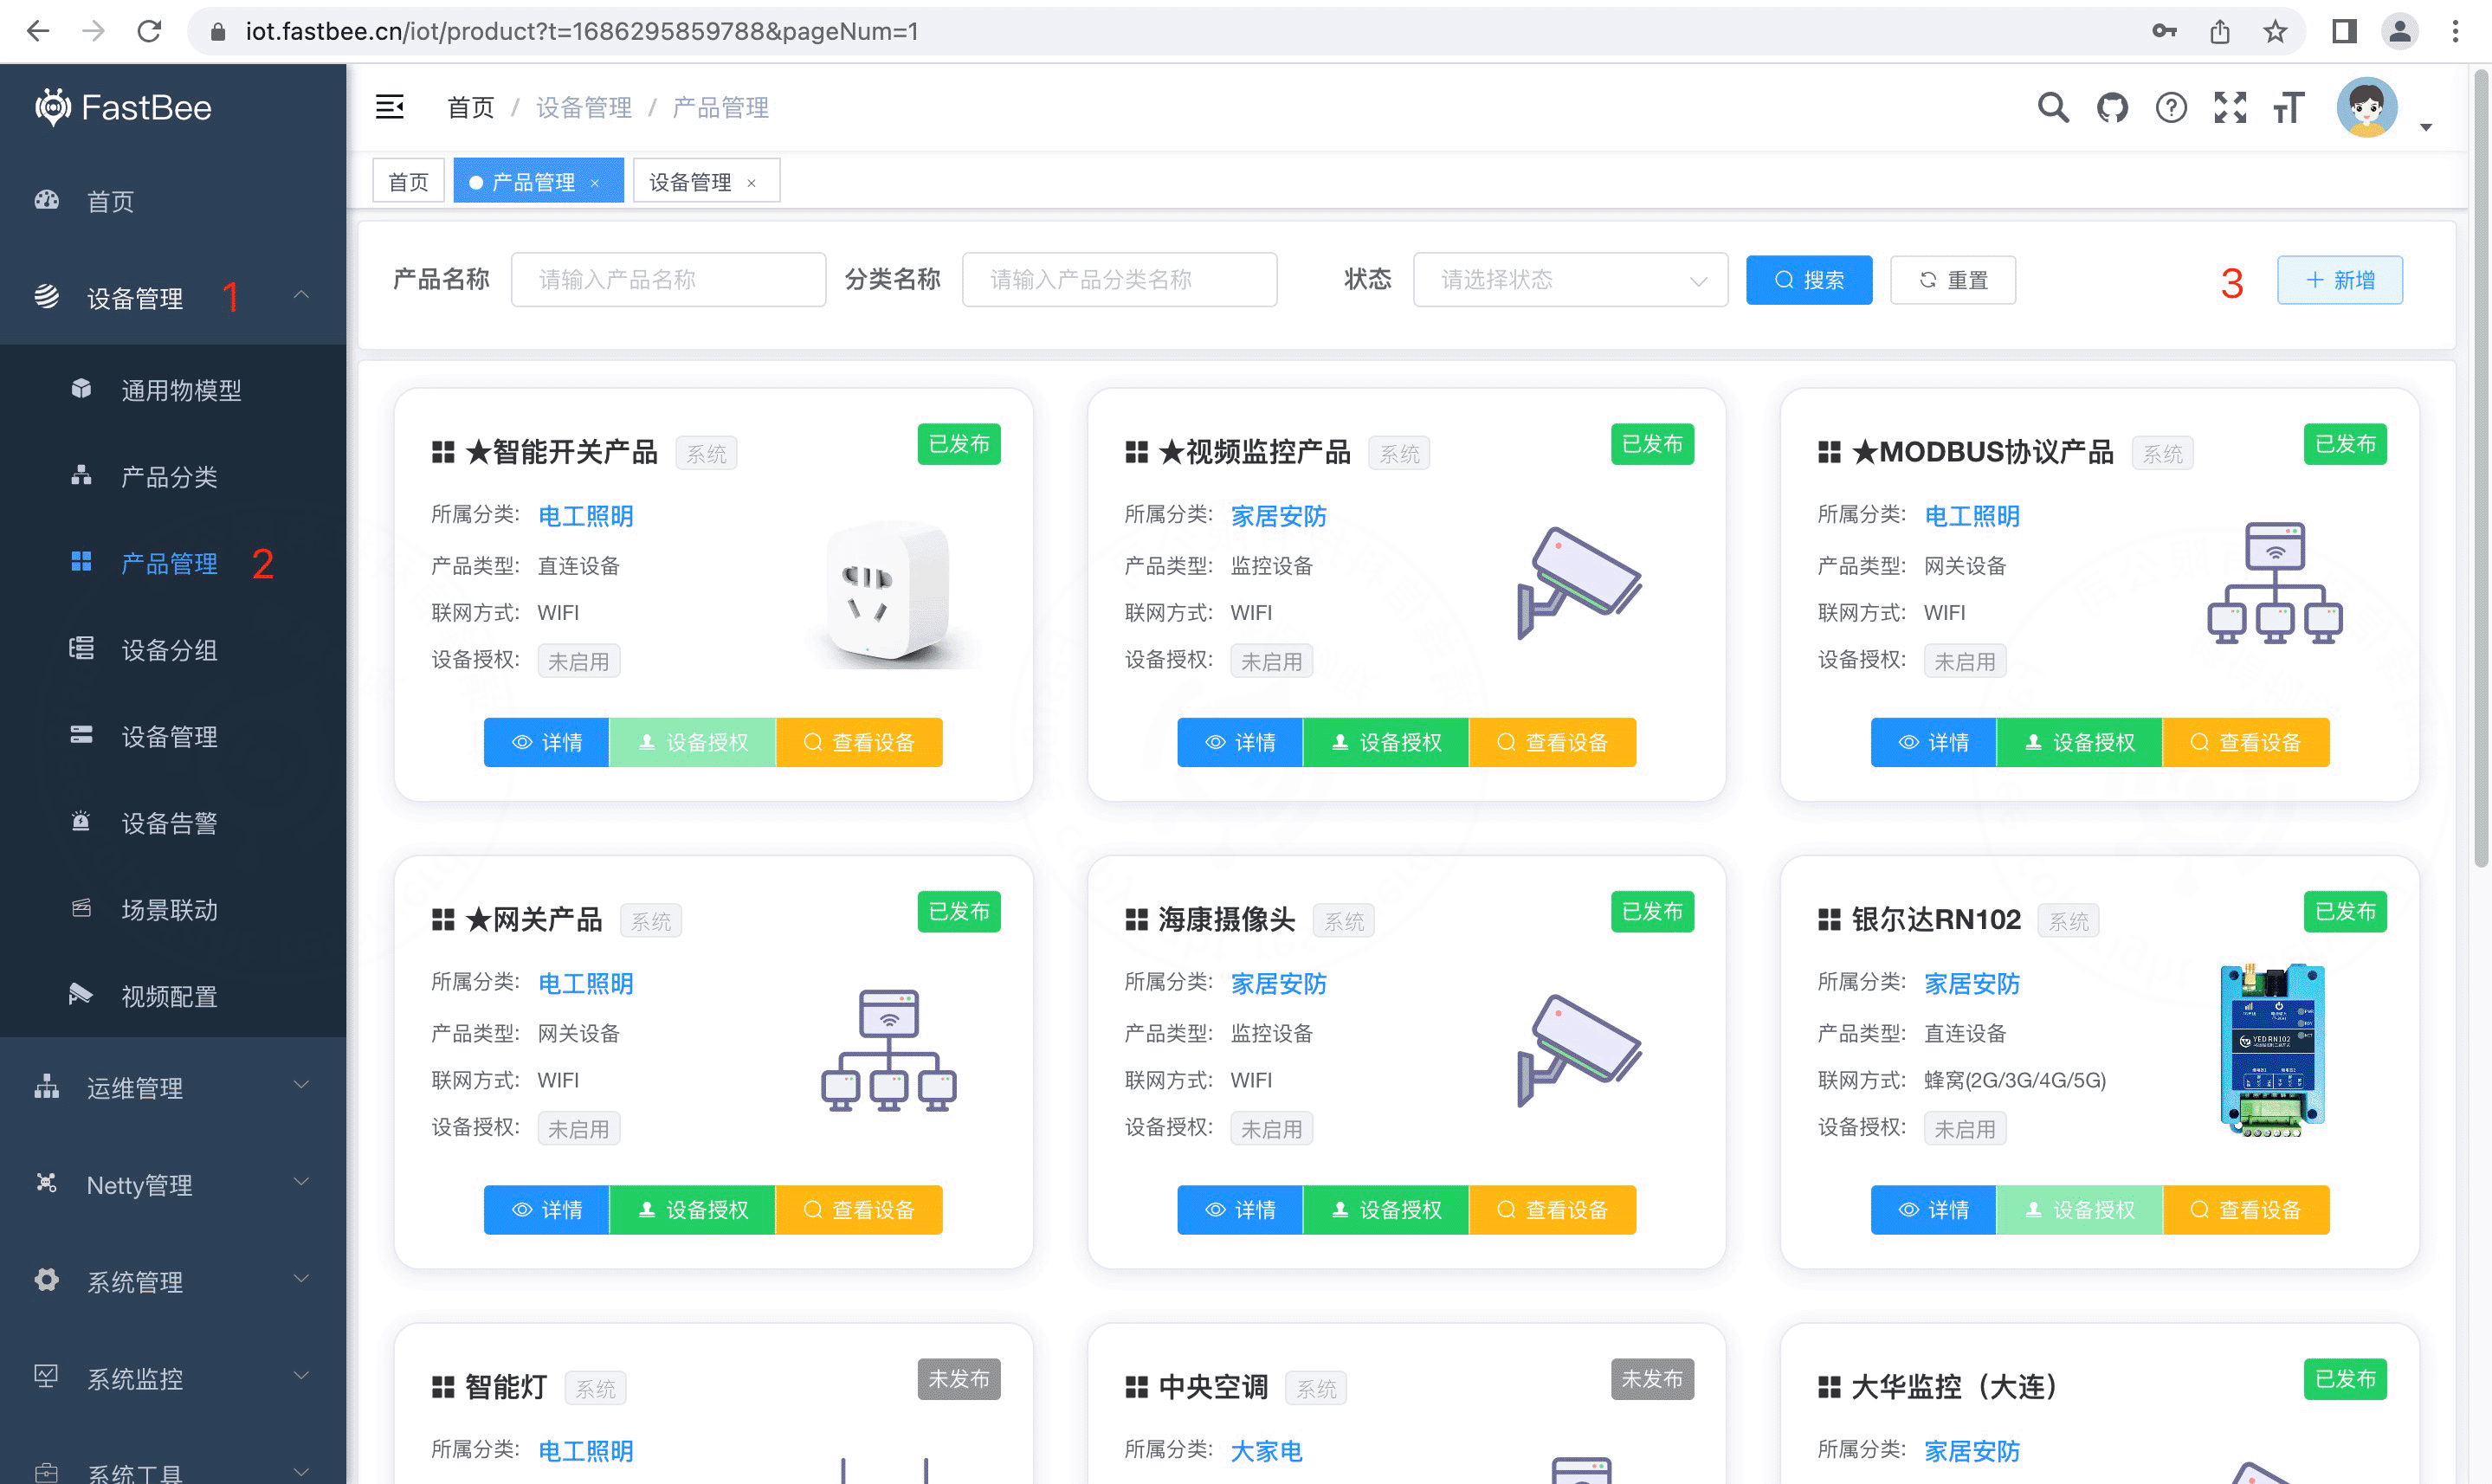Close the 产品管理 page tab
The width and height of the screenshot is (2492, 1484).
click(595, 183)
